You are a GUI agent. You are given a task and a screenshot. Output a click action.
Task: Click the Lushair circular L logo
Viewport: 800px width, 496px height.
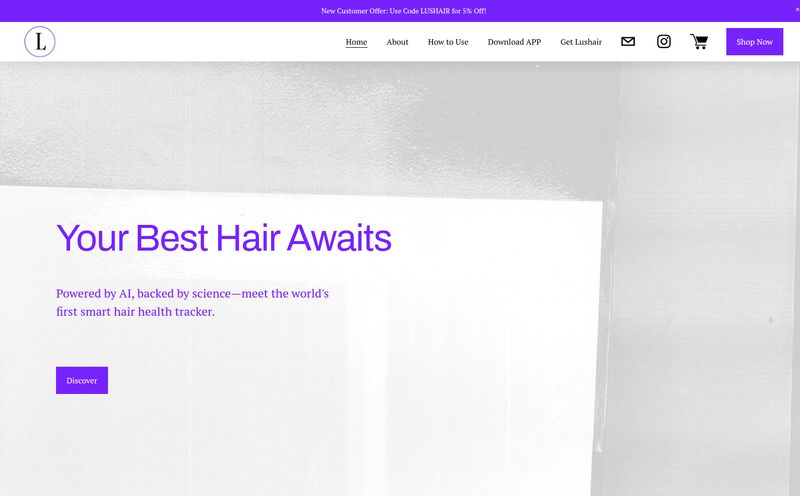[x=40, y=41]
